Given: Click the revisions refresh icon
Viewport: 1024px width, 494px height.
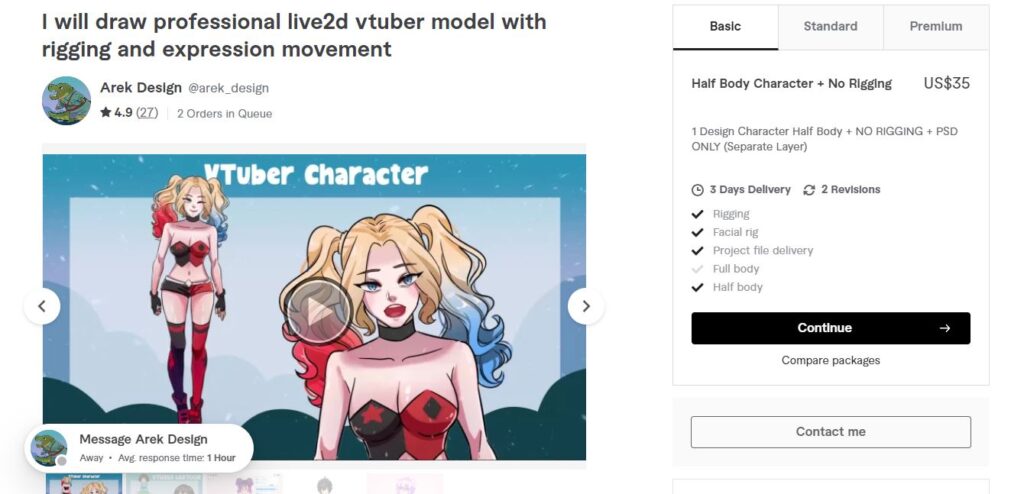Looking at the screenshot, I should (x=809, y=190).
